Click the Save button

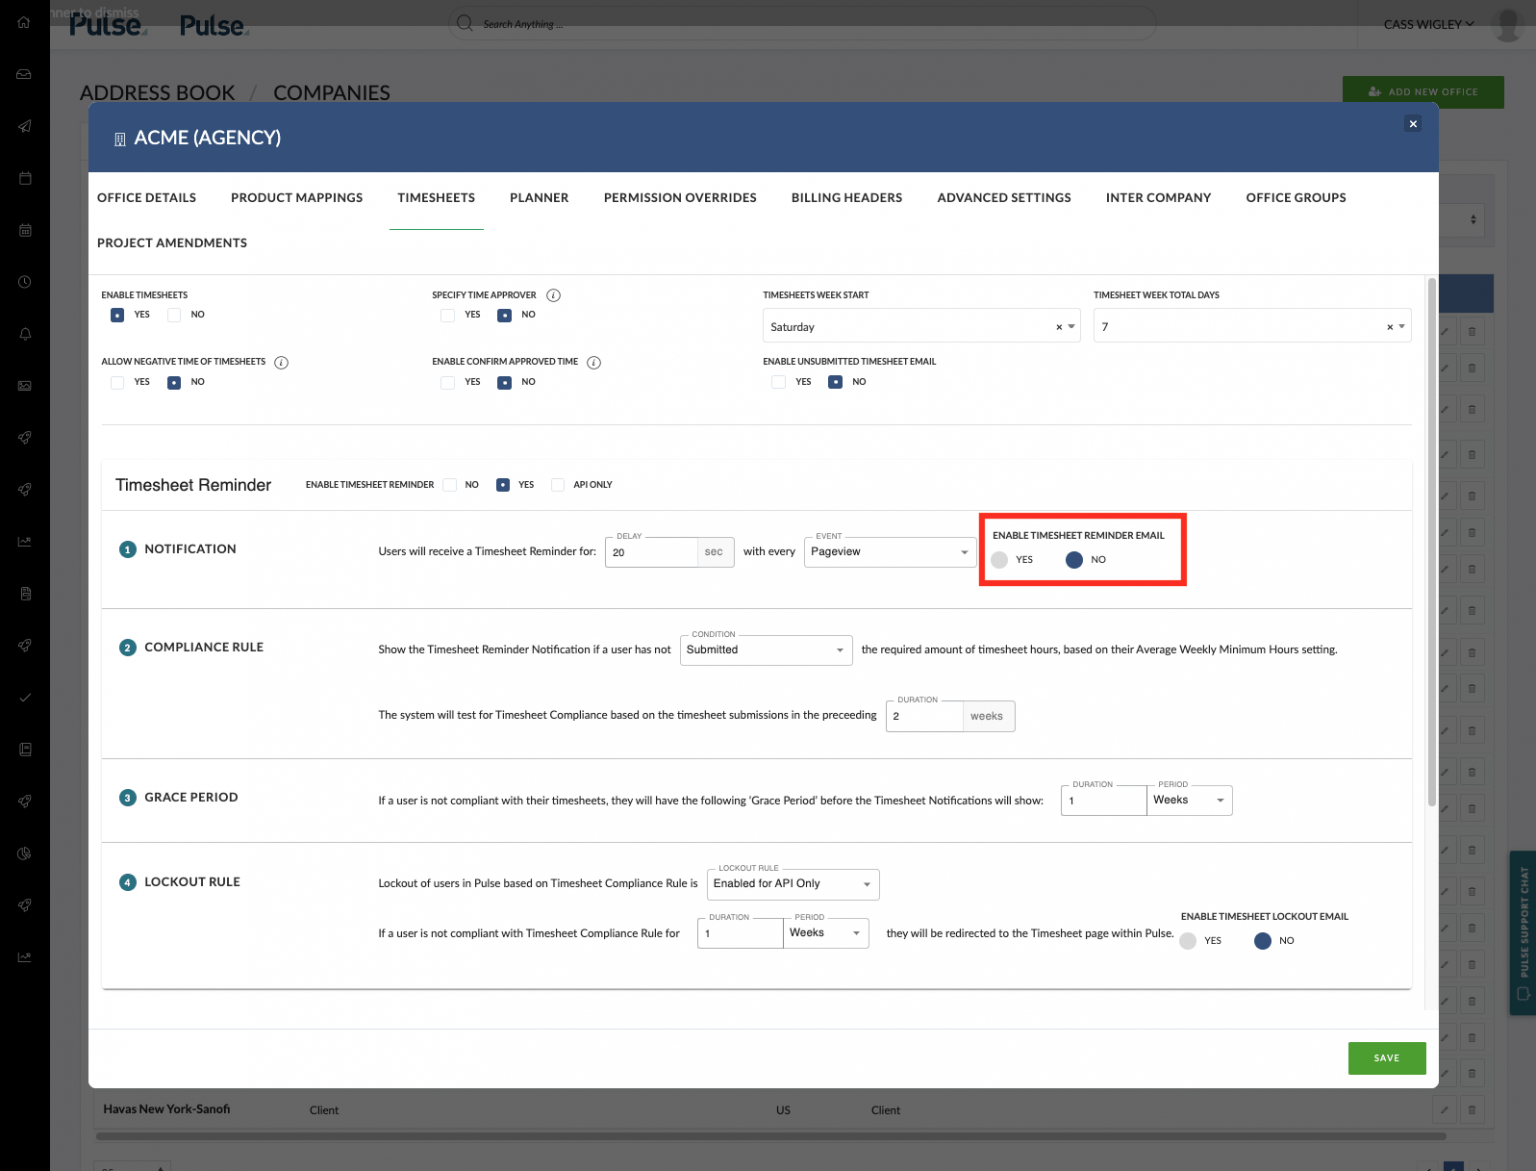(1387, 1058)
